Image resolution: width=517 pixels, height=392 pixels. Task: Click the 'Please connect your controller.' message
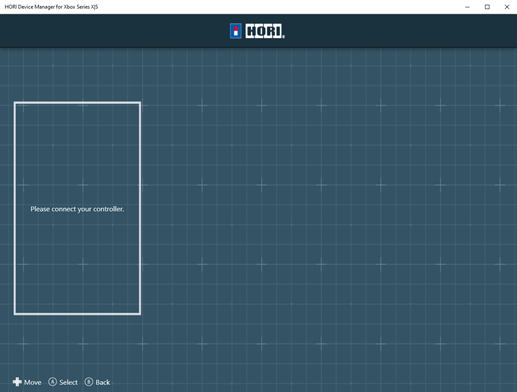point(77,209)
